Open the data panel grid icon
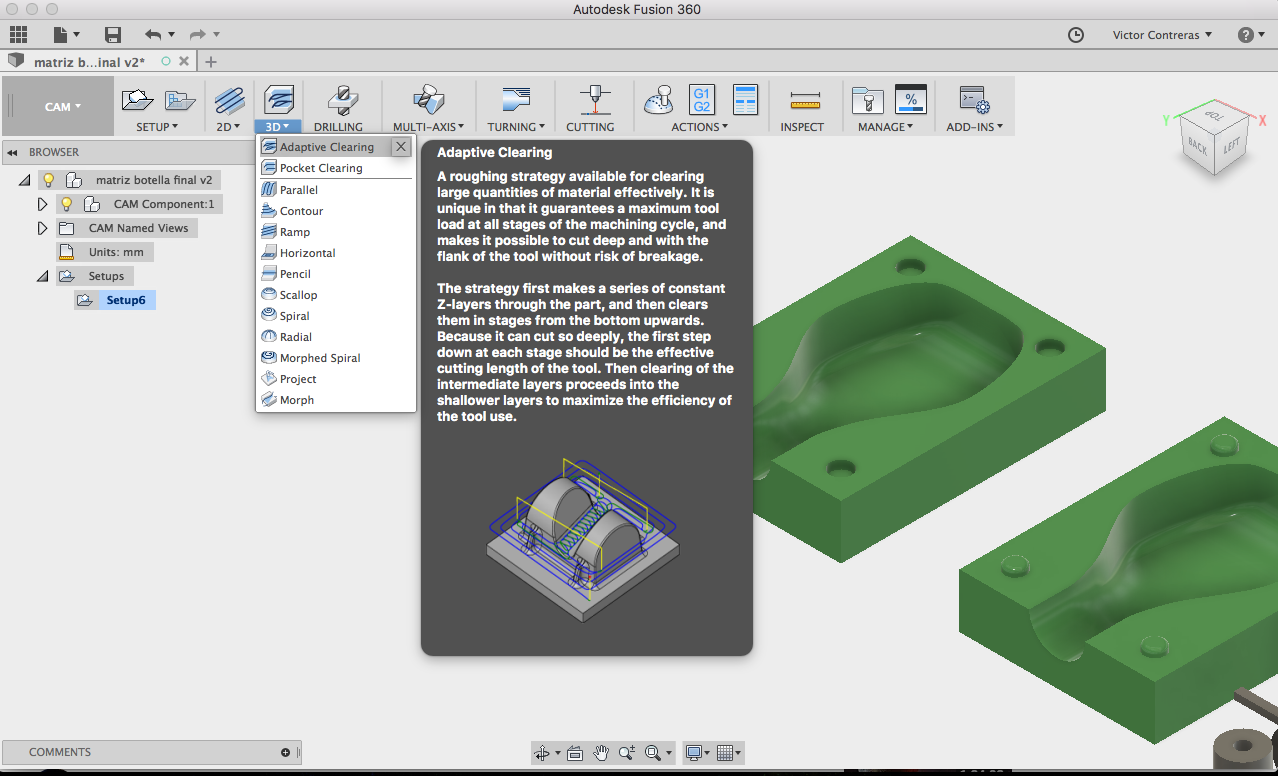 coord(18,35)
